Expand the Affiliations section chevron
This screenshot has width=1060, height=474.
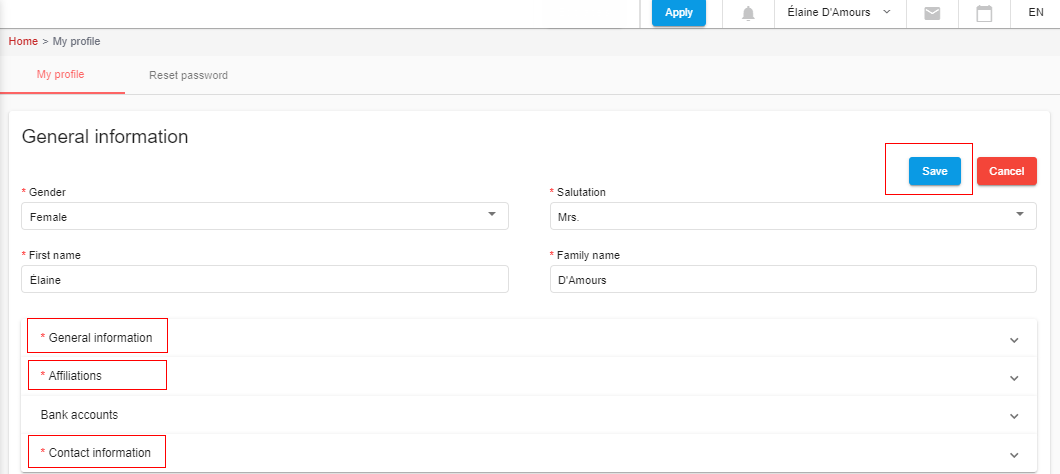[x=1014, y=378]
